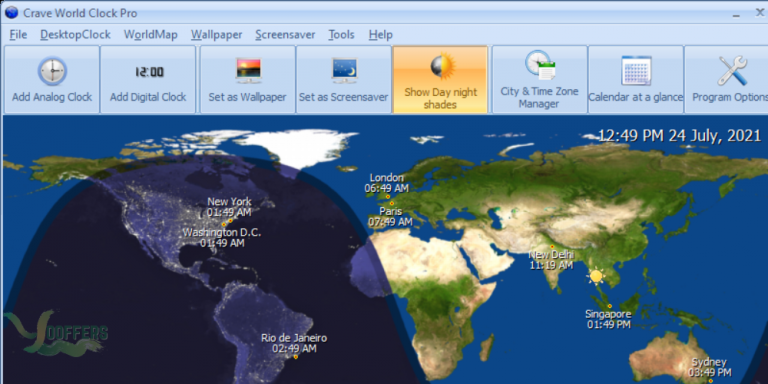Click the sun marker on the map
This screenshot has width=768, height=384.
coord(596,276)
